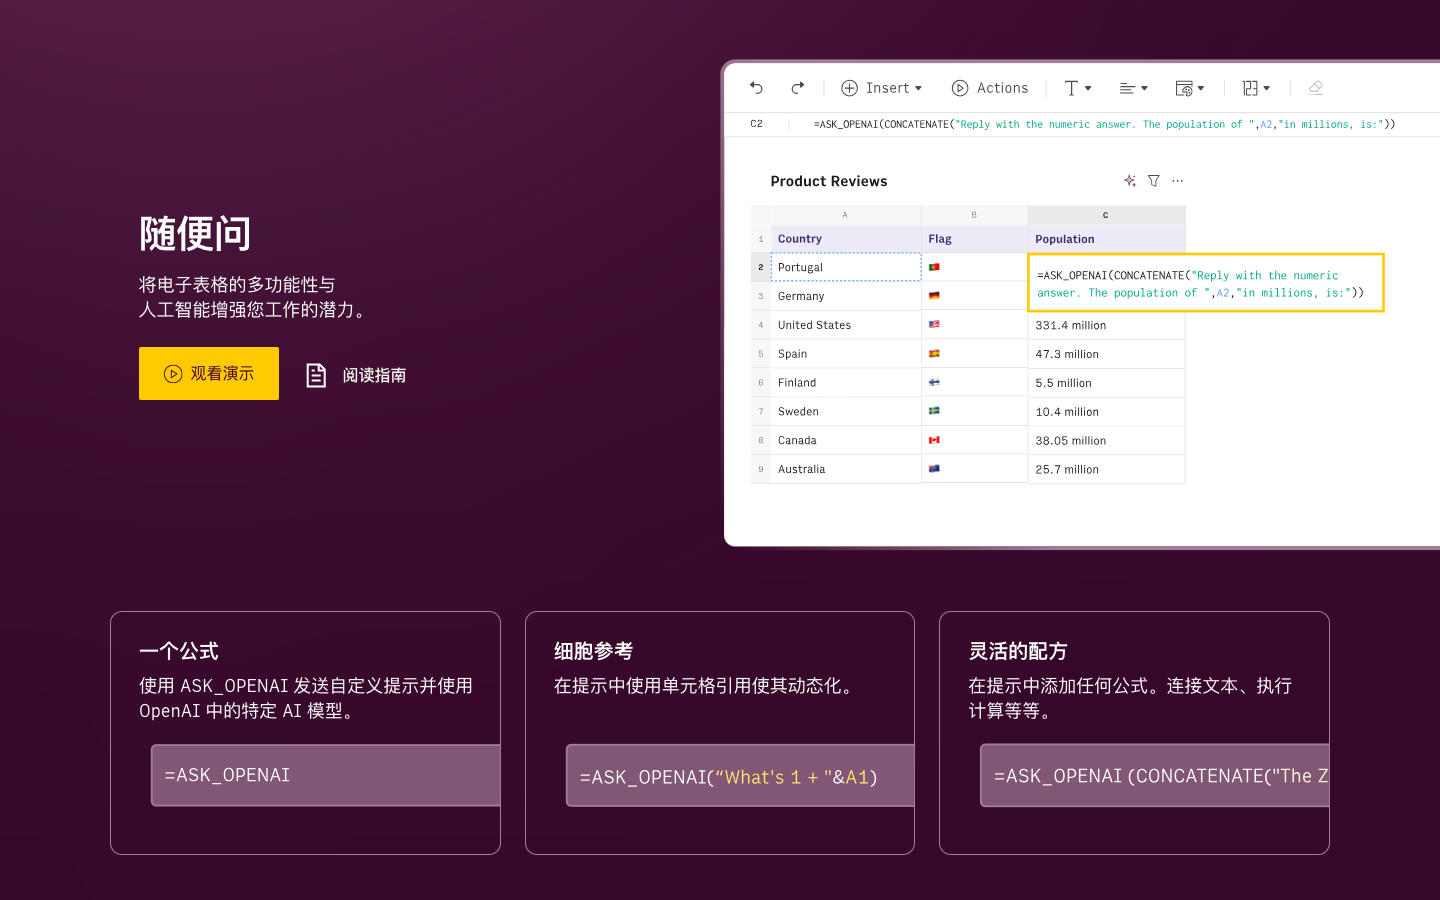Click the document icon beside 阅读指南
The width and height of the screenshot is (1440, 900).
pyautogui.click(x=316, y=374)
